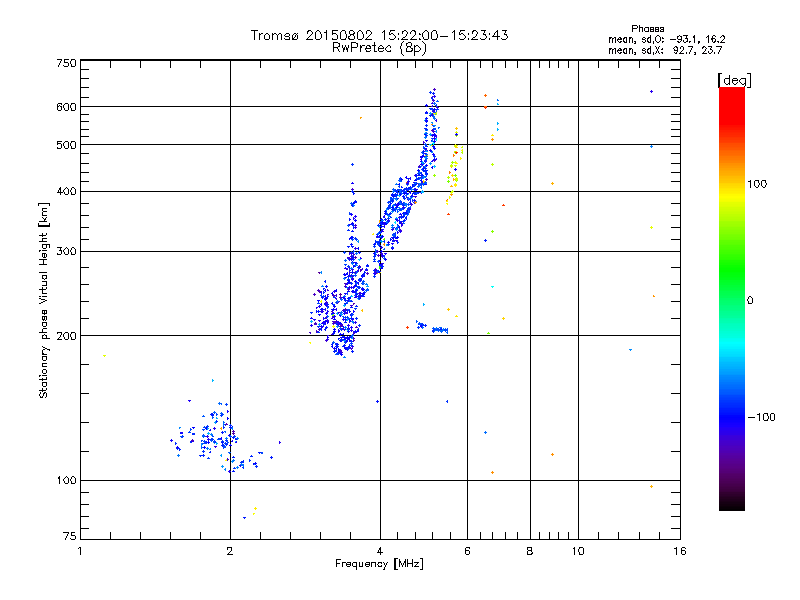Click the horizontal blue trace at 200 km near 5 MHz

pos(432,327)
